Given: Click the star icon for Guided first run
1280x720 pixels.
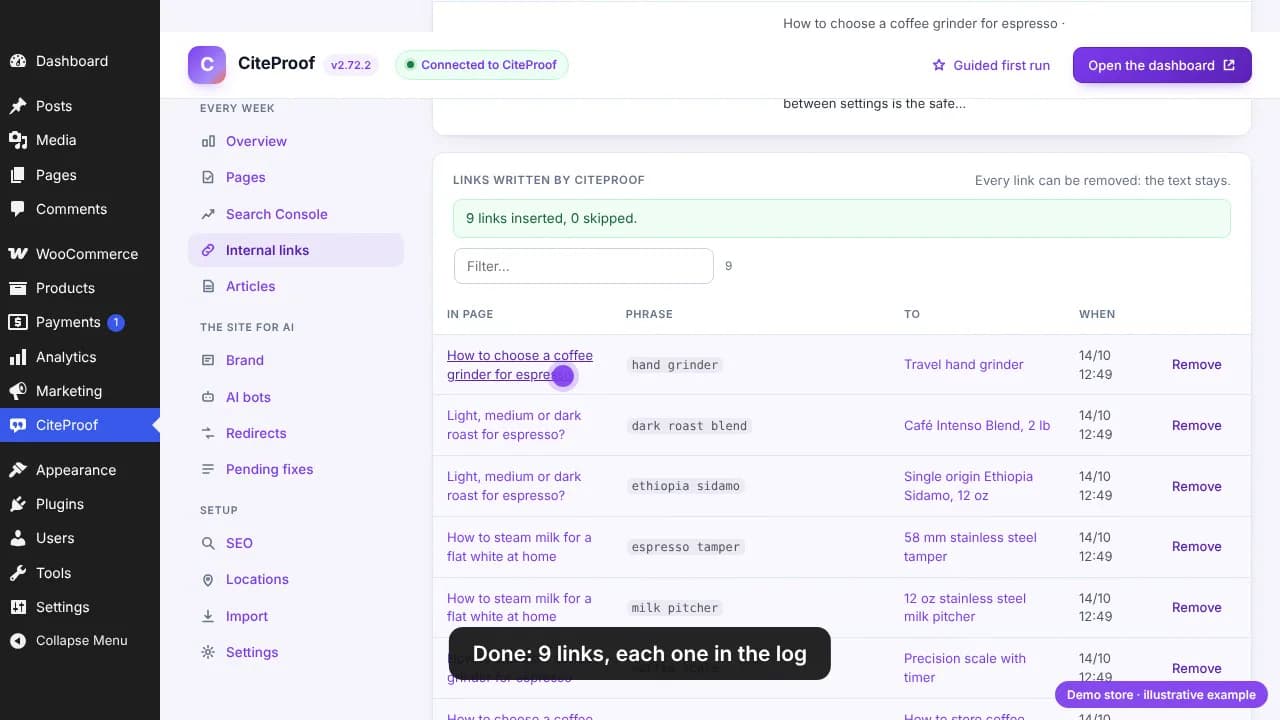Looking at the screenshot, I should 938,65.
